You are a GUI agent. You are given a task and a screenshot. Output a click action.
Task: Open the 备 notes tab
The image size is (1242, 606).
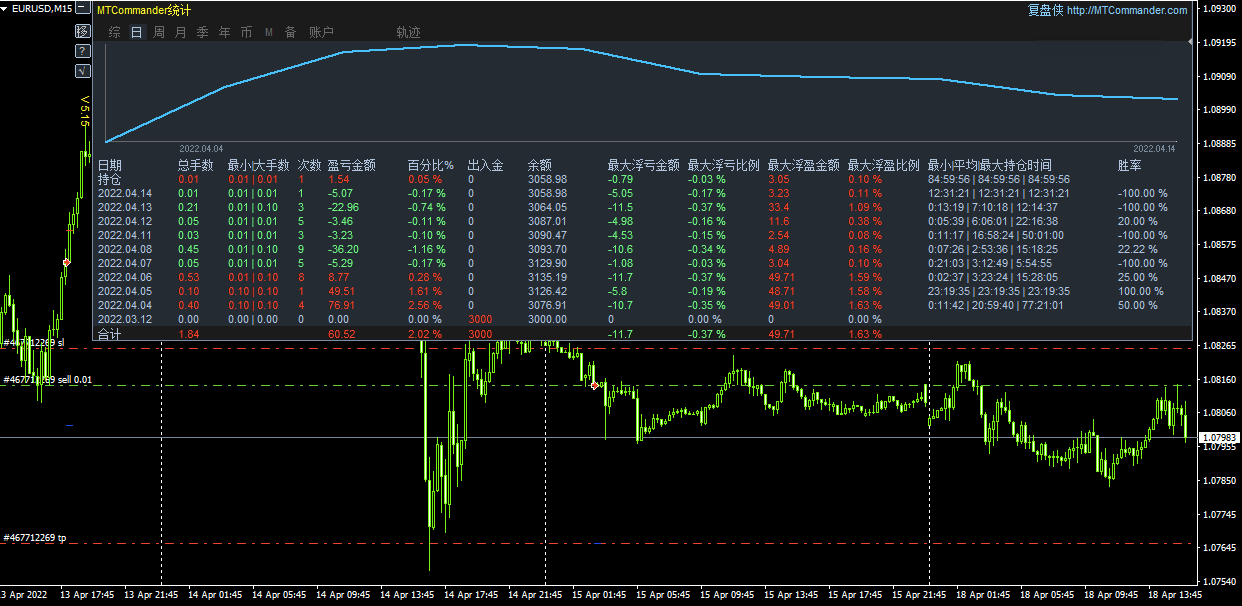(x=290, y=32)
